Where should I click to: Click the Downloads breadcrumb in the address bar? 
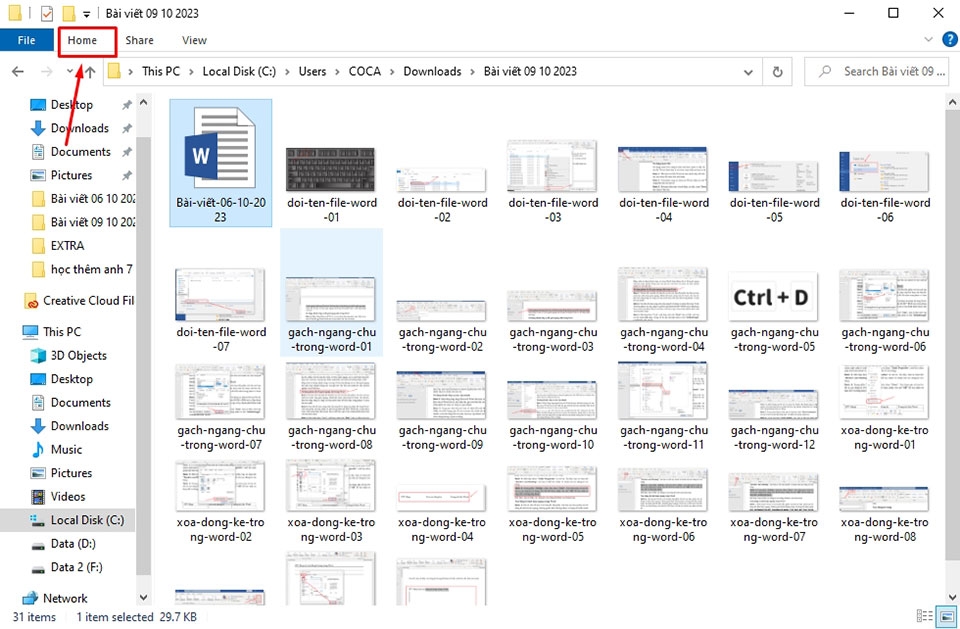(432, 71)
